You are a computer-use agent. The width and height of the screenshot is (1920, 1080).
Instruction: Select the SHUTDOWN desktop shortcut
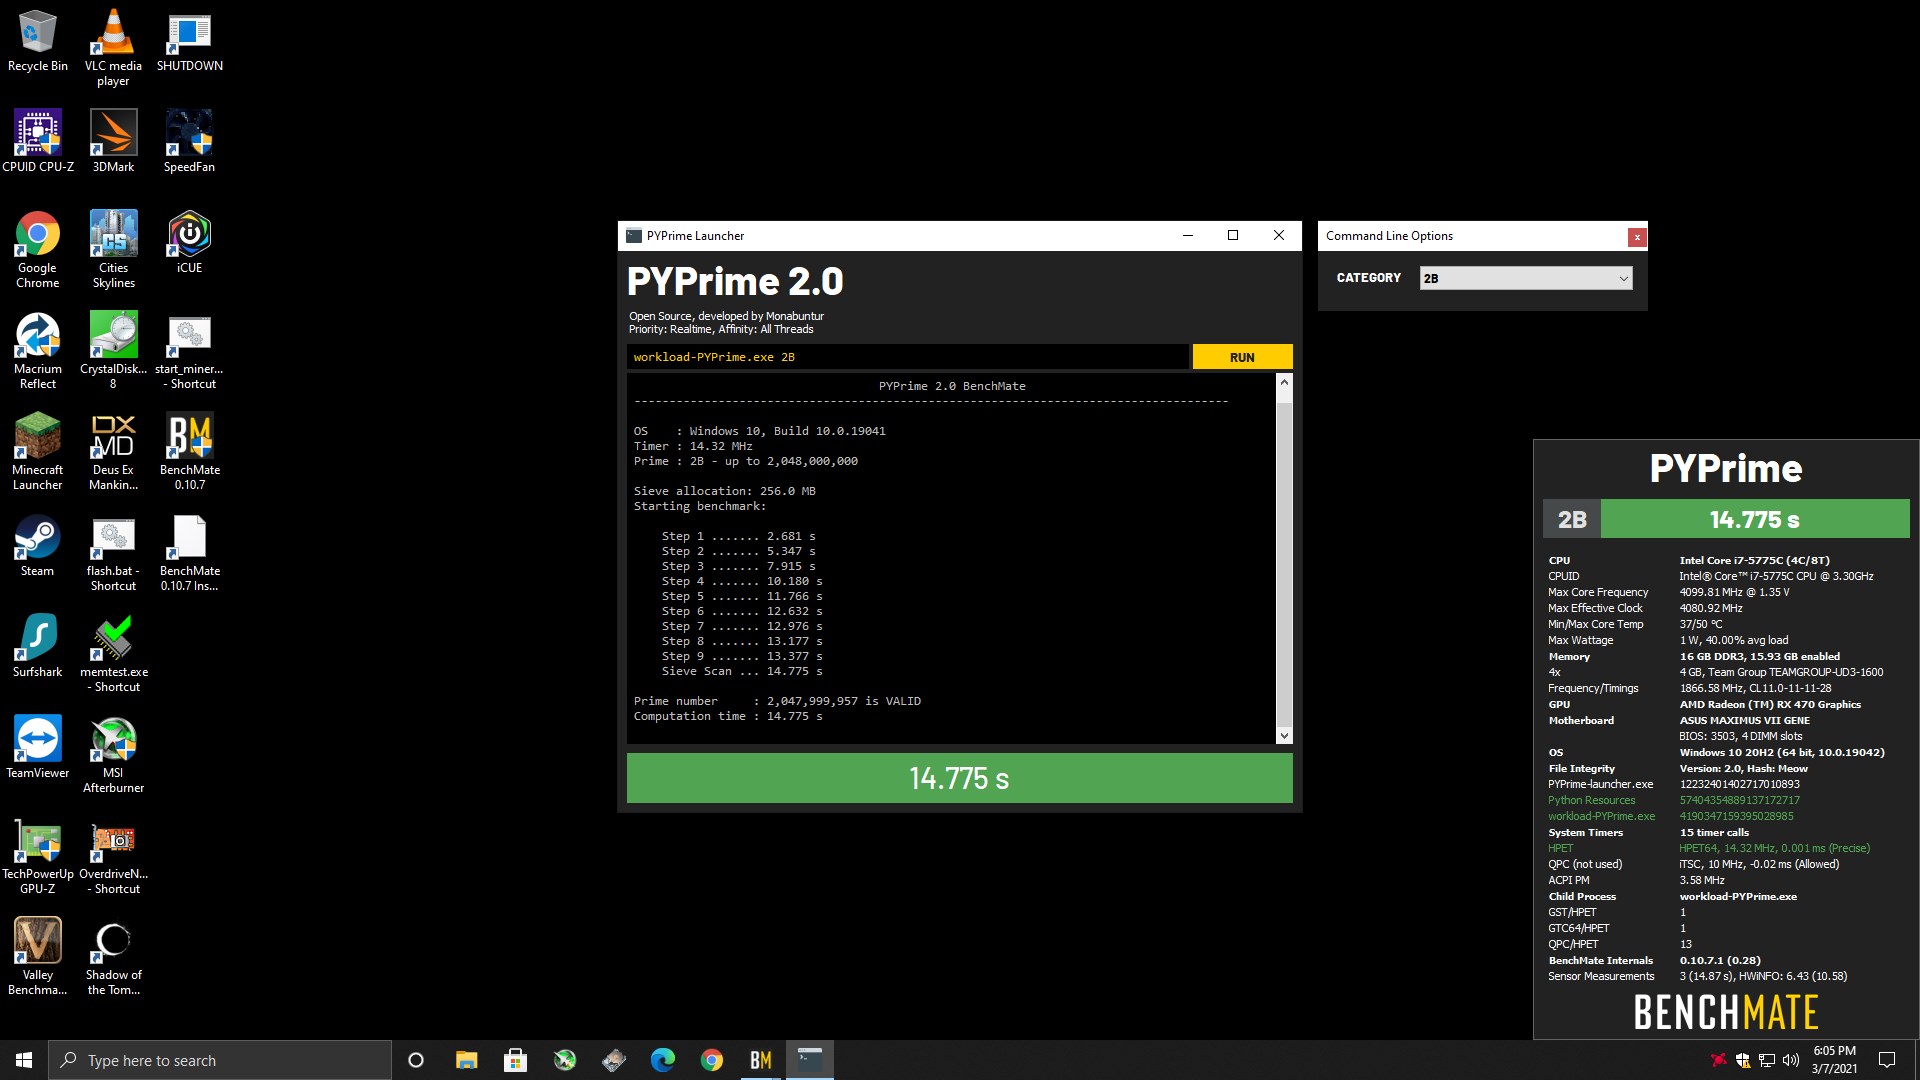[x=189, y=41]
